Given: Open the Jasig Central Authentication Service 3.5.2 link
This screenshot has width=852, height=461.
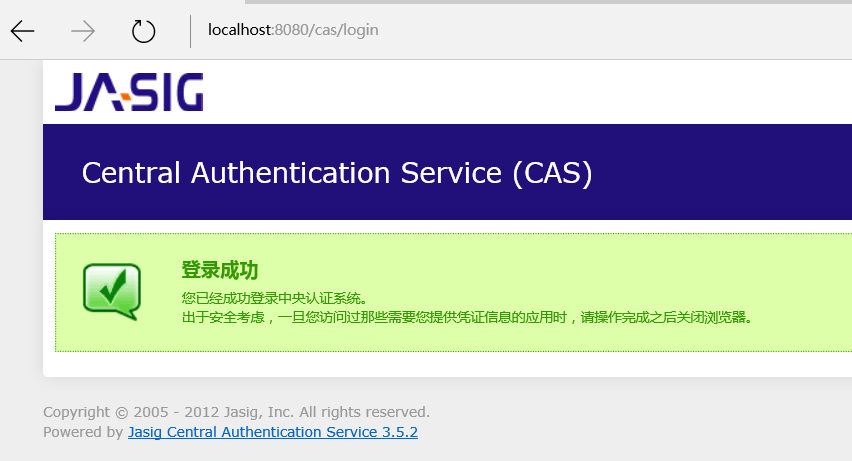Looking at the screenshot, I should point(272,432).
